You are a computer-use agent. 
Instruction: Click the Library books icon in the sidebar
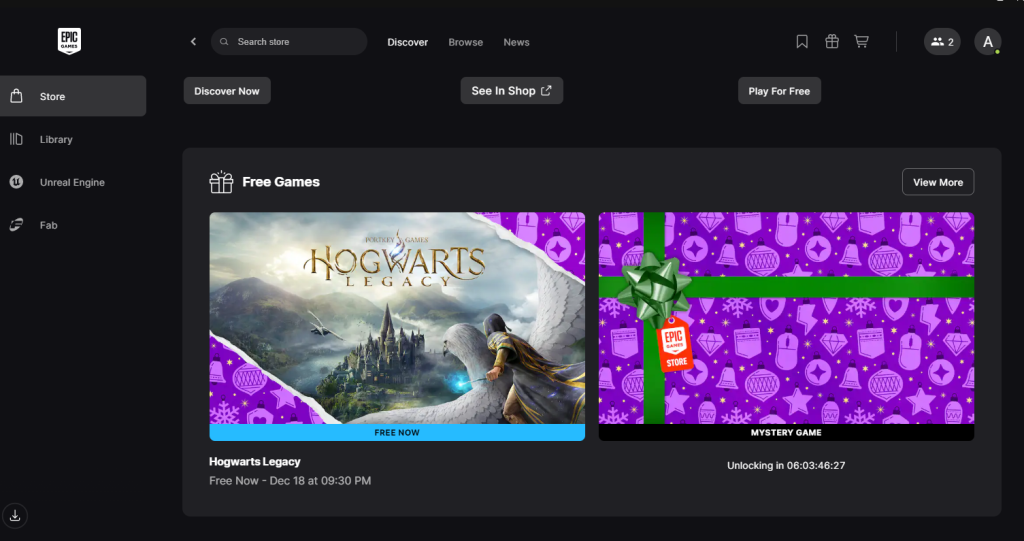pyautogui.click(x=16, y=139)
